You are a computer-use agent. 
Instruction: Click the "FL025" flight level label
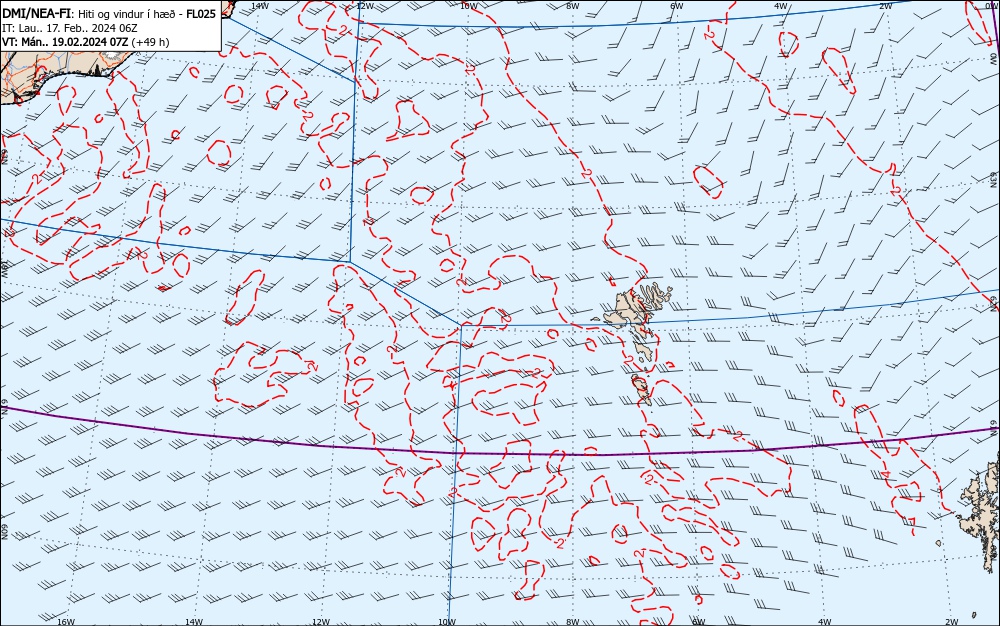pyautogui.click(x=201, y=13)
